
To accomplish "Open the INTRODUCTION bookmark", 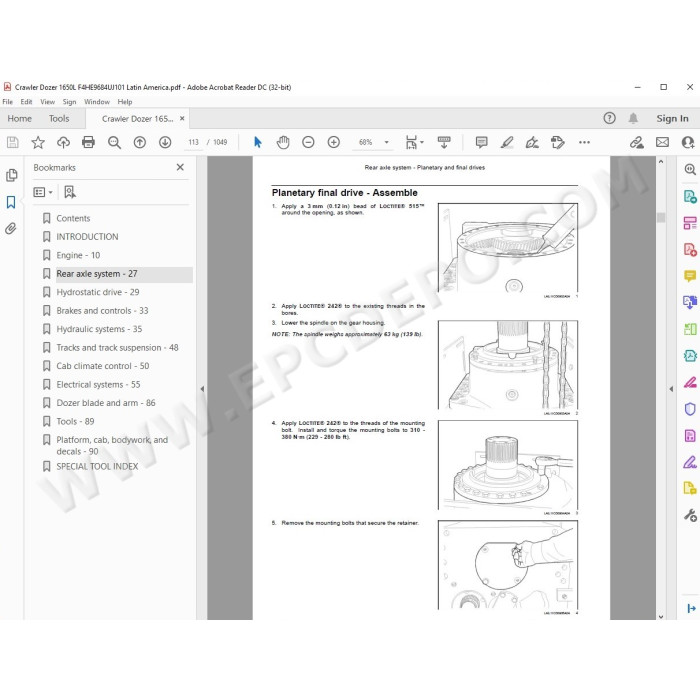I will point(87,237).
